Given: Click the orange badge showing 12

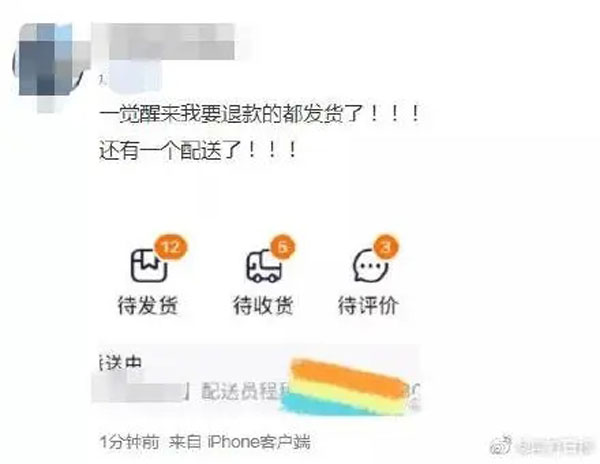Looking at the screenshot, I should (171, 247).
